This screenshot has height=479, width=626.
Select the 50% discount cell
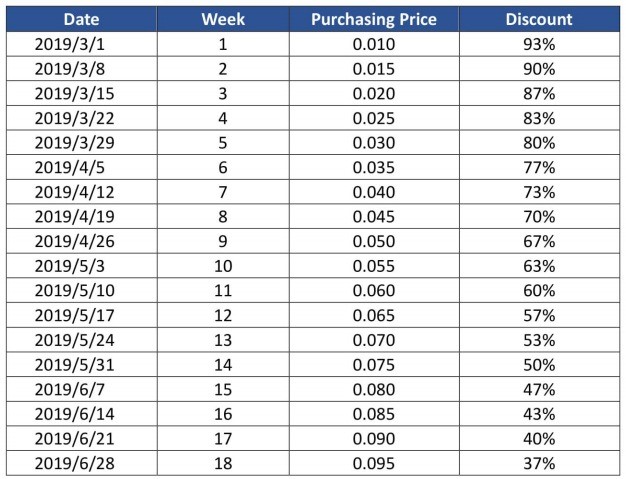[x=539, y=364]
